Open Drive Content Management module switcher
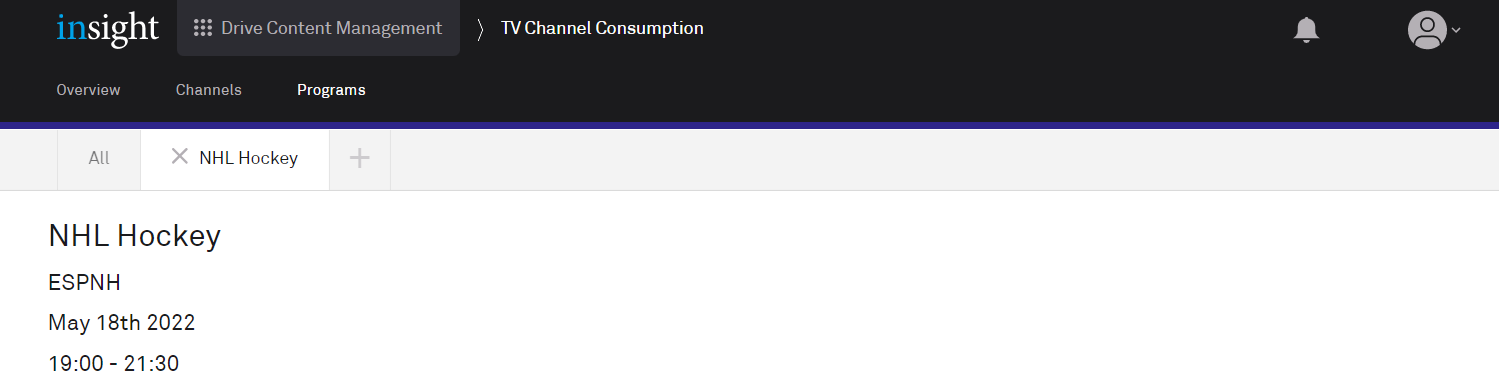The width and height of the screenshot is (1499, 386). tap(318, 28)
